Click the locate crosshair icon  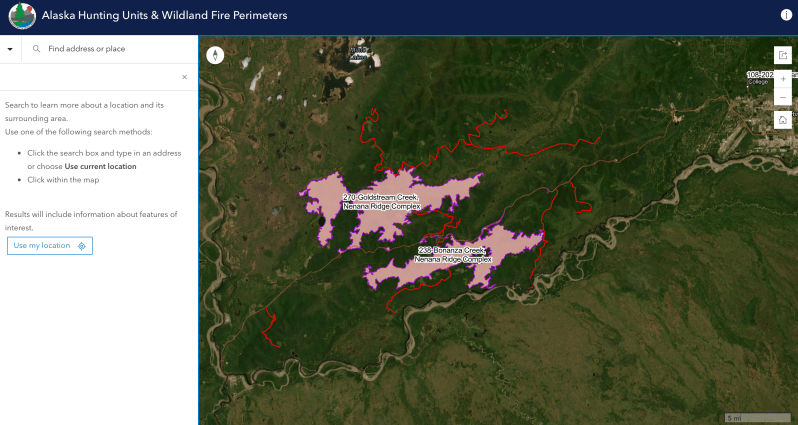point(82,246)
